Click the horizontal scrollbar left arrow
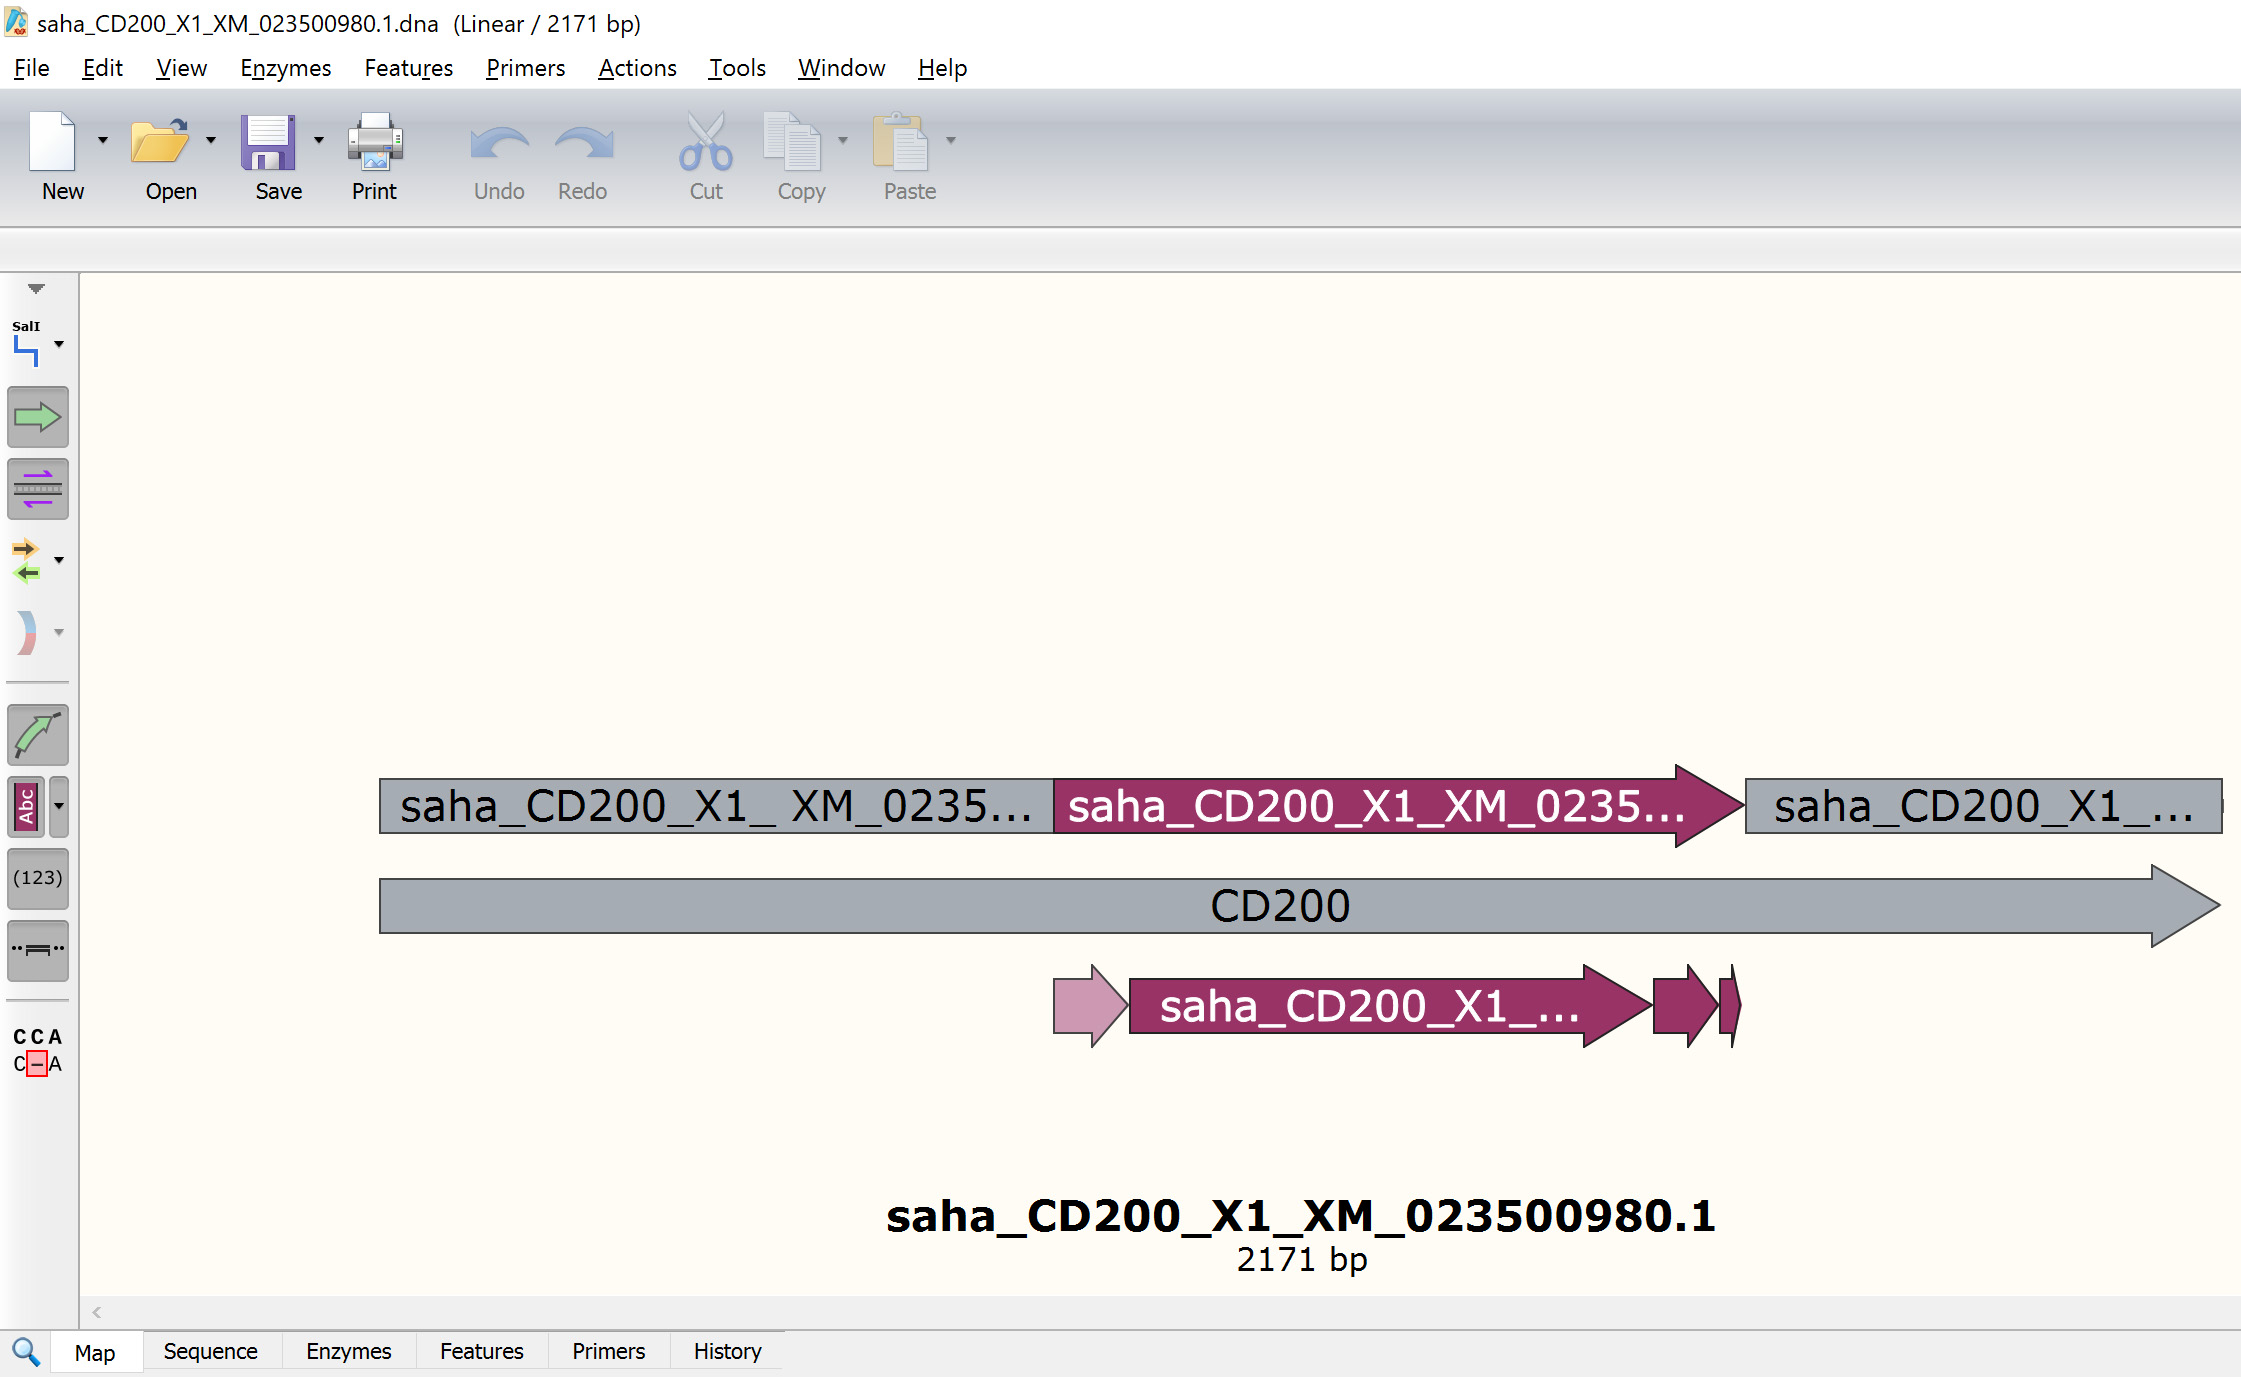This screenshot has height=1377, width=2241. [97, 1312]
